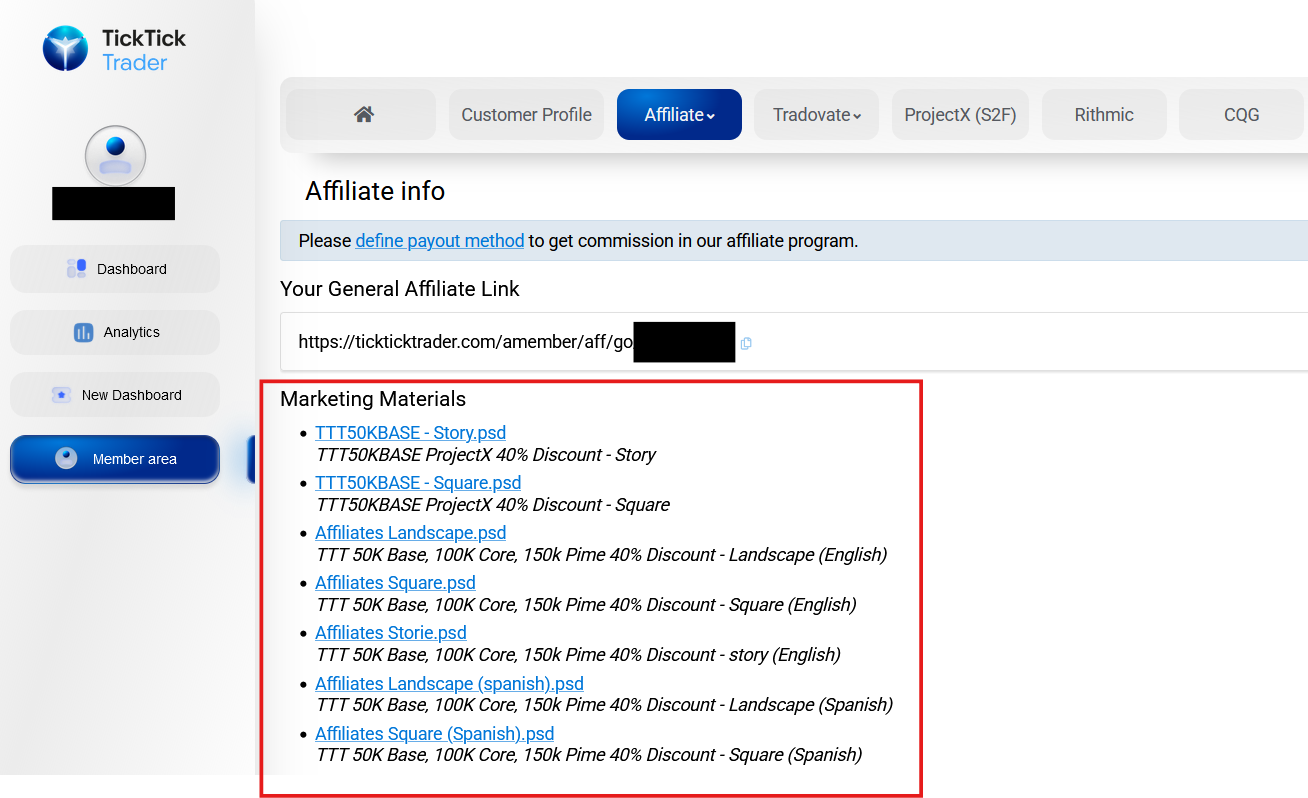Click the TTT50KBASE ProjectX 40% Discount - Square description
The height and width of the screenshot is (798, 1308).
tap(493, 505)
